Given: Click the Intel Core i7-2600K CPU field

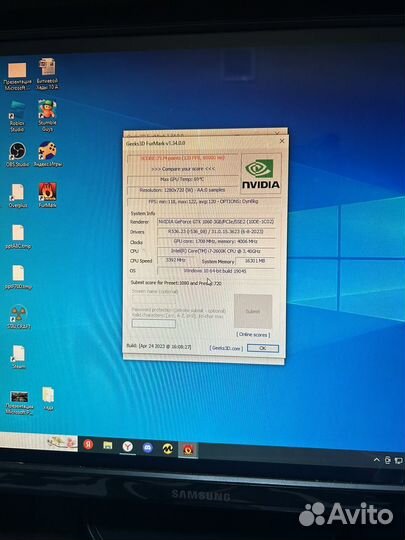Looking at the screenshot, I should 216,251.
